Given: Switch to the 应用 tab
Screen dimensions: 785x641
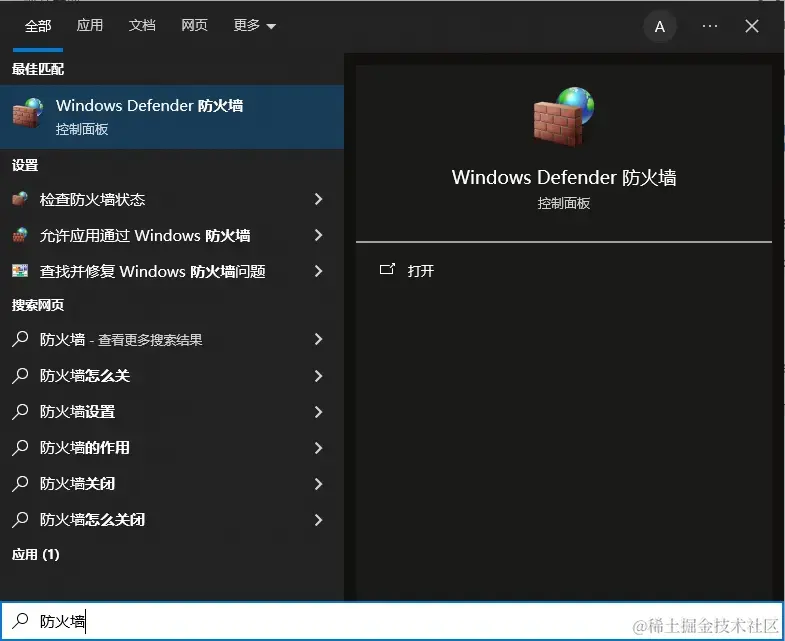Looking at the screenshot, I should click(x=90, y=25).
